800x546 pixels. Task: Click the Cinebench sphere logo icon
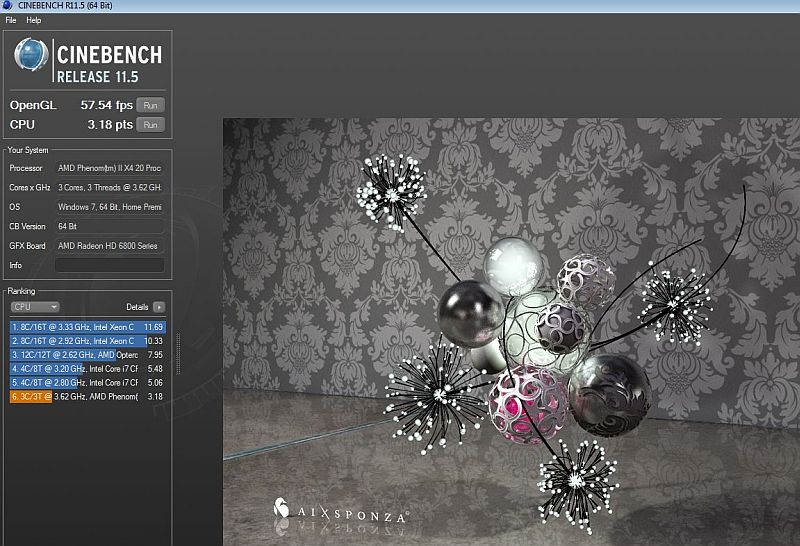[31, 54]
